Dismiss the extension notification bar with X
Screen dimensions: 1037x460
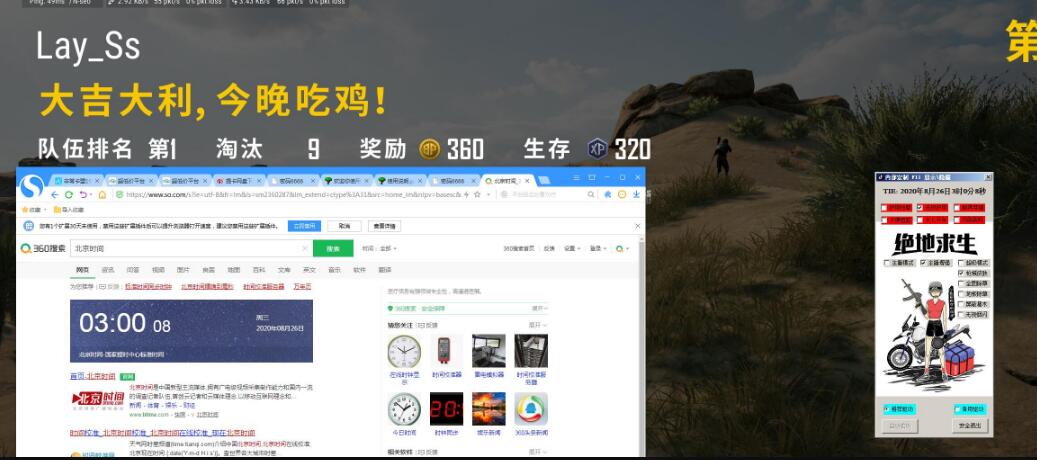tap(638, 226)
